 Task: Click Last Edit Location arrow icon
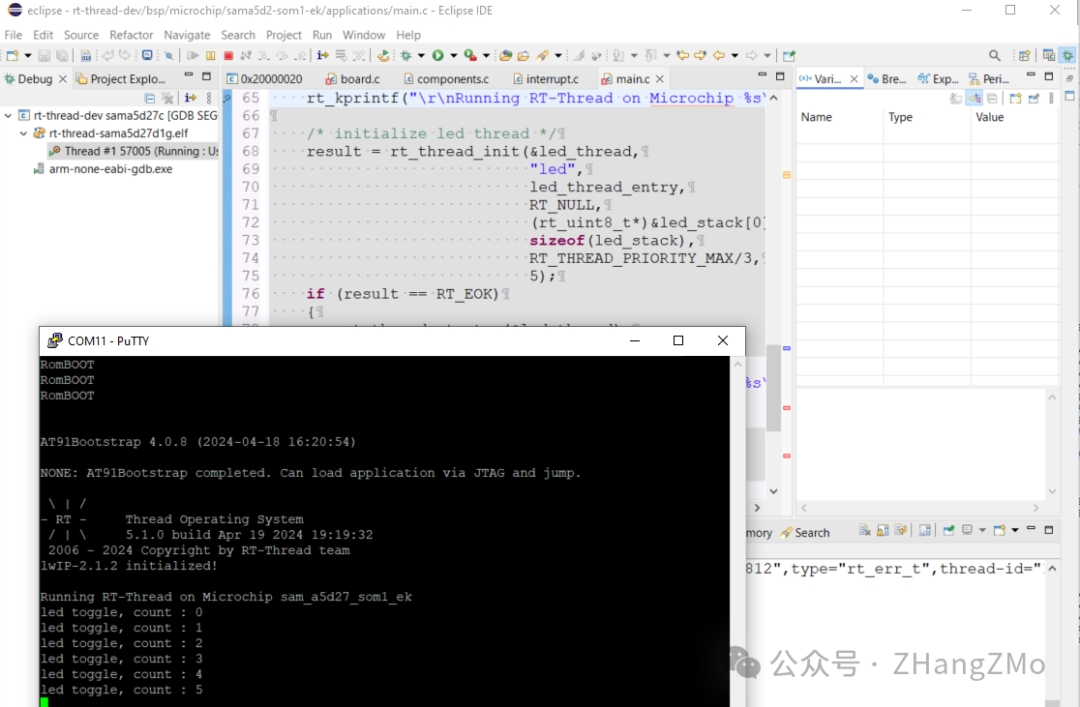(x=683, y=55)
